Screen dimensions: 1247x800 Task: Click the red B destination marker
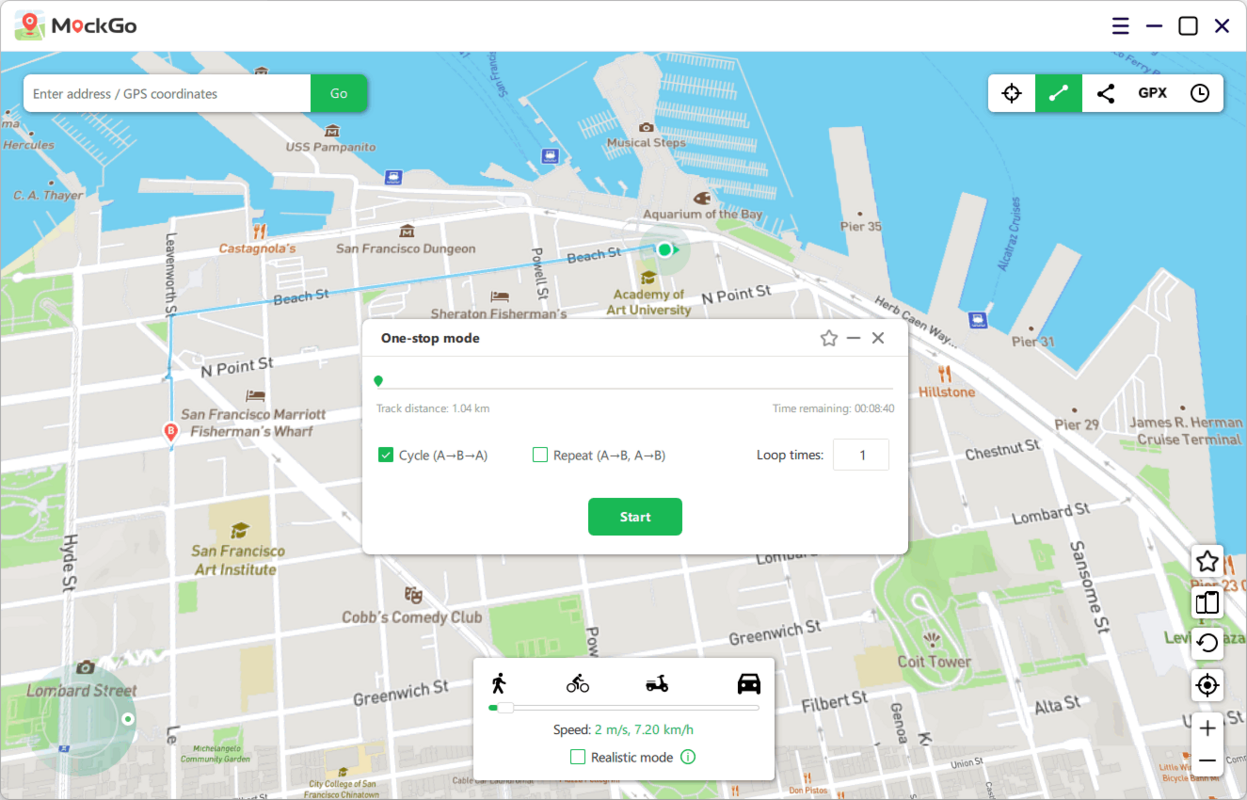coord(171,432)
